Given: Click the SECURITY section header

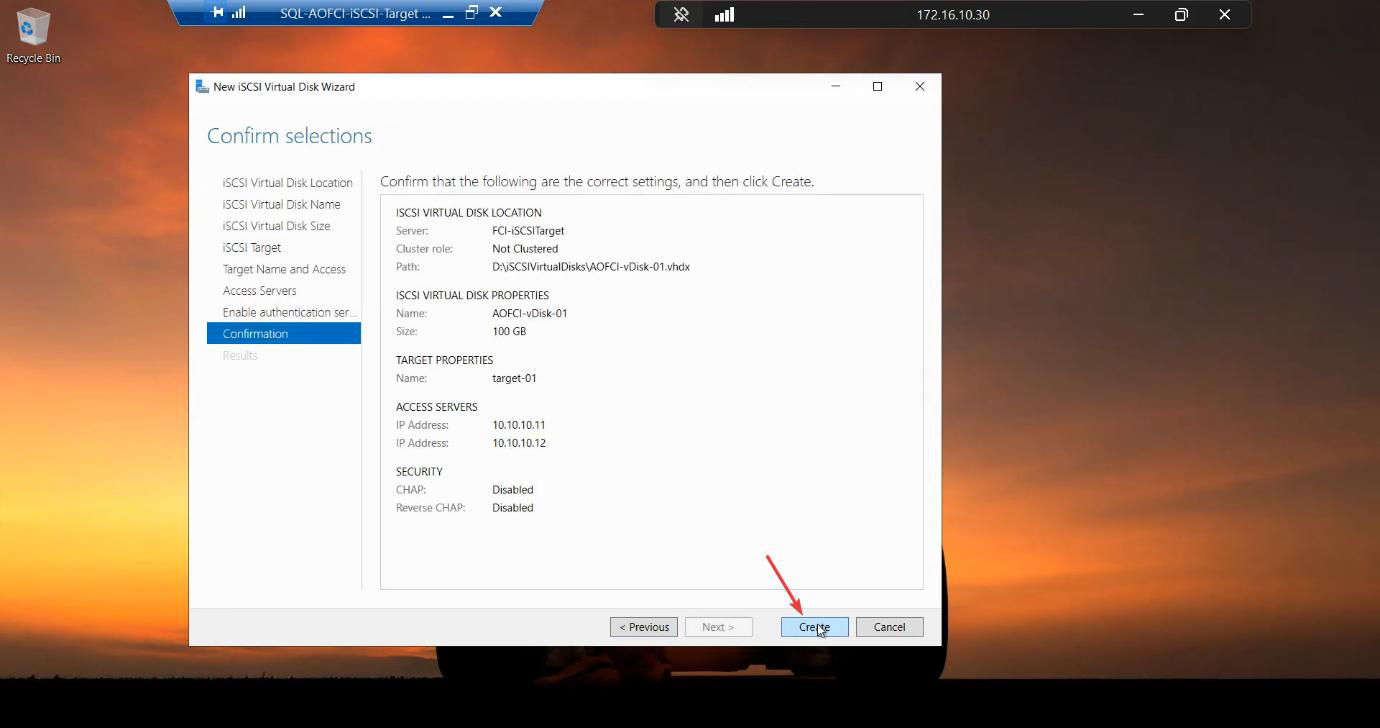Looking at the screenshot, I should [419, 472].
